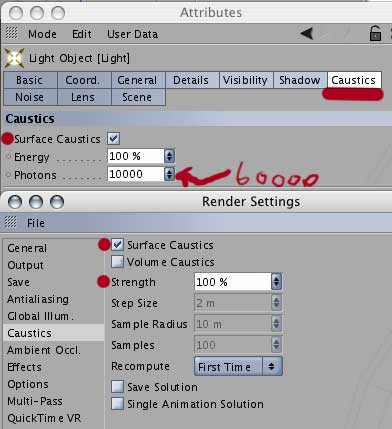Click the Photons value field
This screenshot has width=392, height=429.
click(136, 174)
